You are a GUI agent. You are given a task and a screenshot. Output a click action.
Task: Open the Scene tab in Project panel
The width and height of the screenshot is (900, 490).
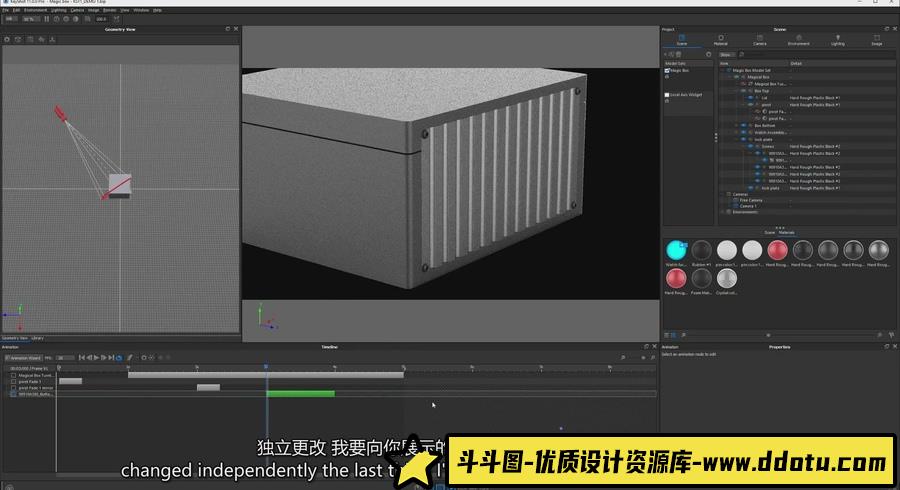point(681,40)
